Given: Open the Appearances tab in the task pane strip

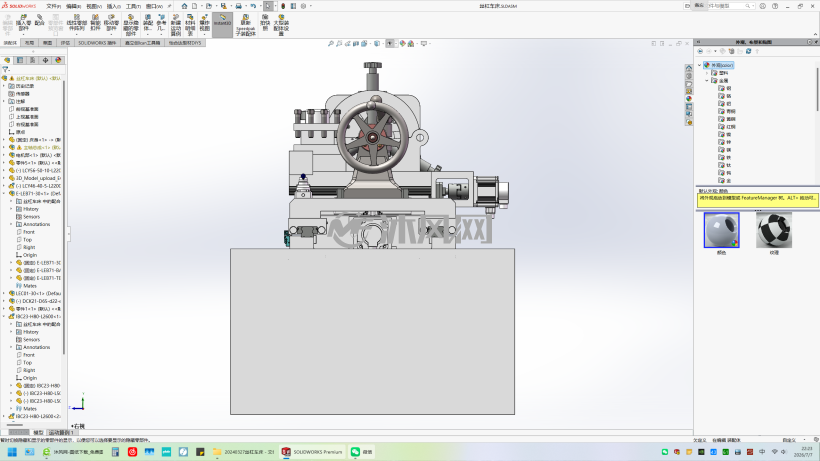Looking at the screenshot, I should point(689,98).
